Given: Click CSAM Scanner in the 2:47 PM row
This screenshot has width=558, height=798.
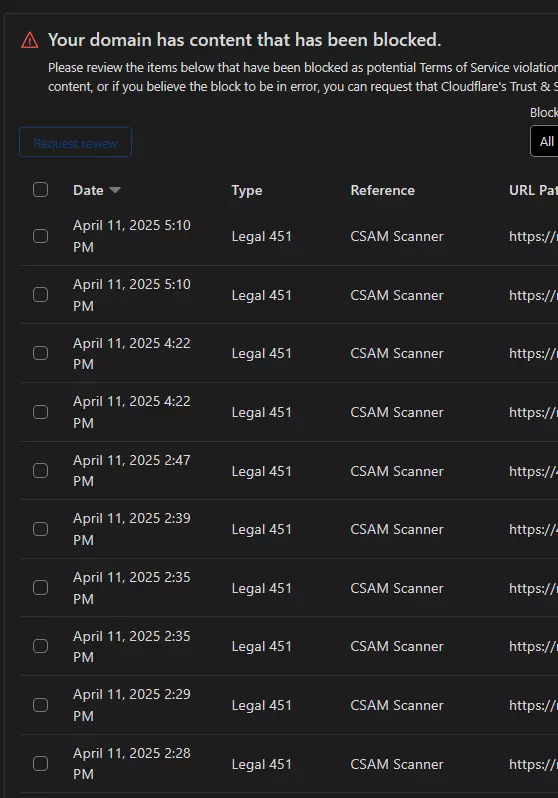Looking at the screenshot, I should [x=397, y=471].
